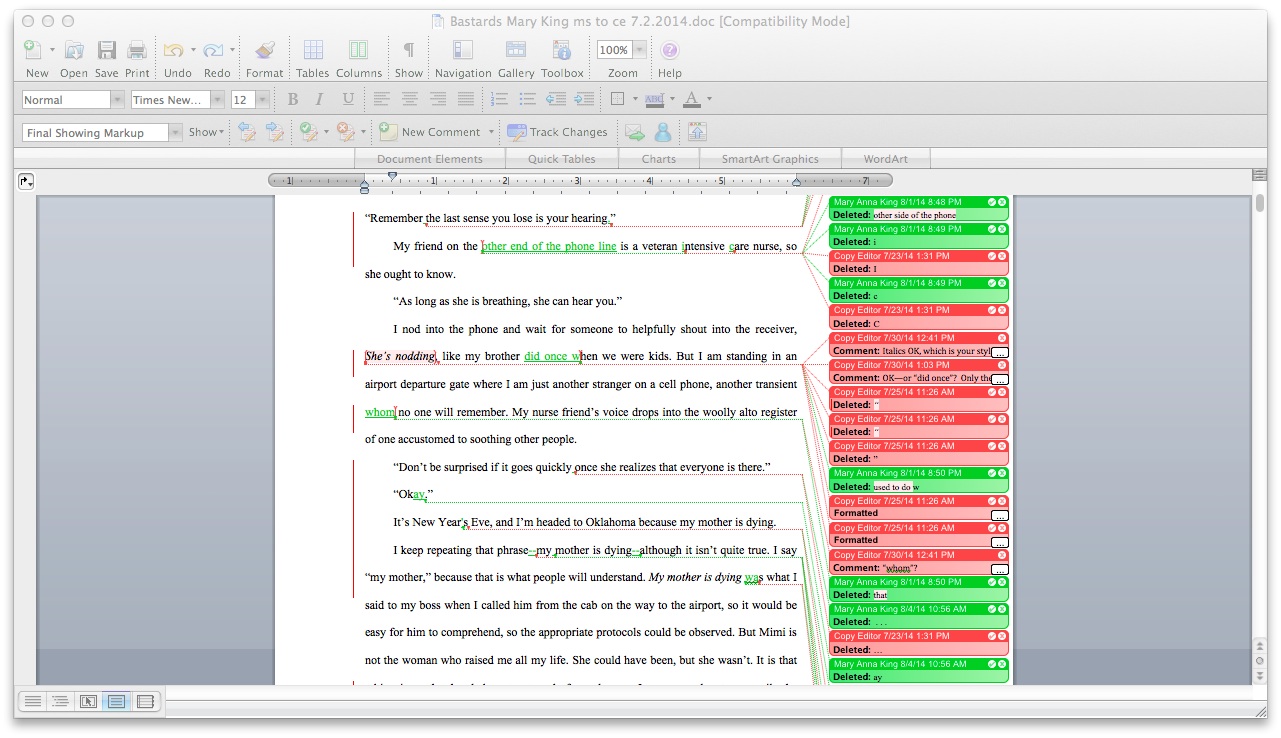Open the Navigation pane
Viewport: 1281px width, 738px height.
click(x=462, y=51)
